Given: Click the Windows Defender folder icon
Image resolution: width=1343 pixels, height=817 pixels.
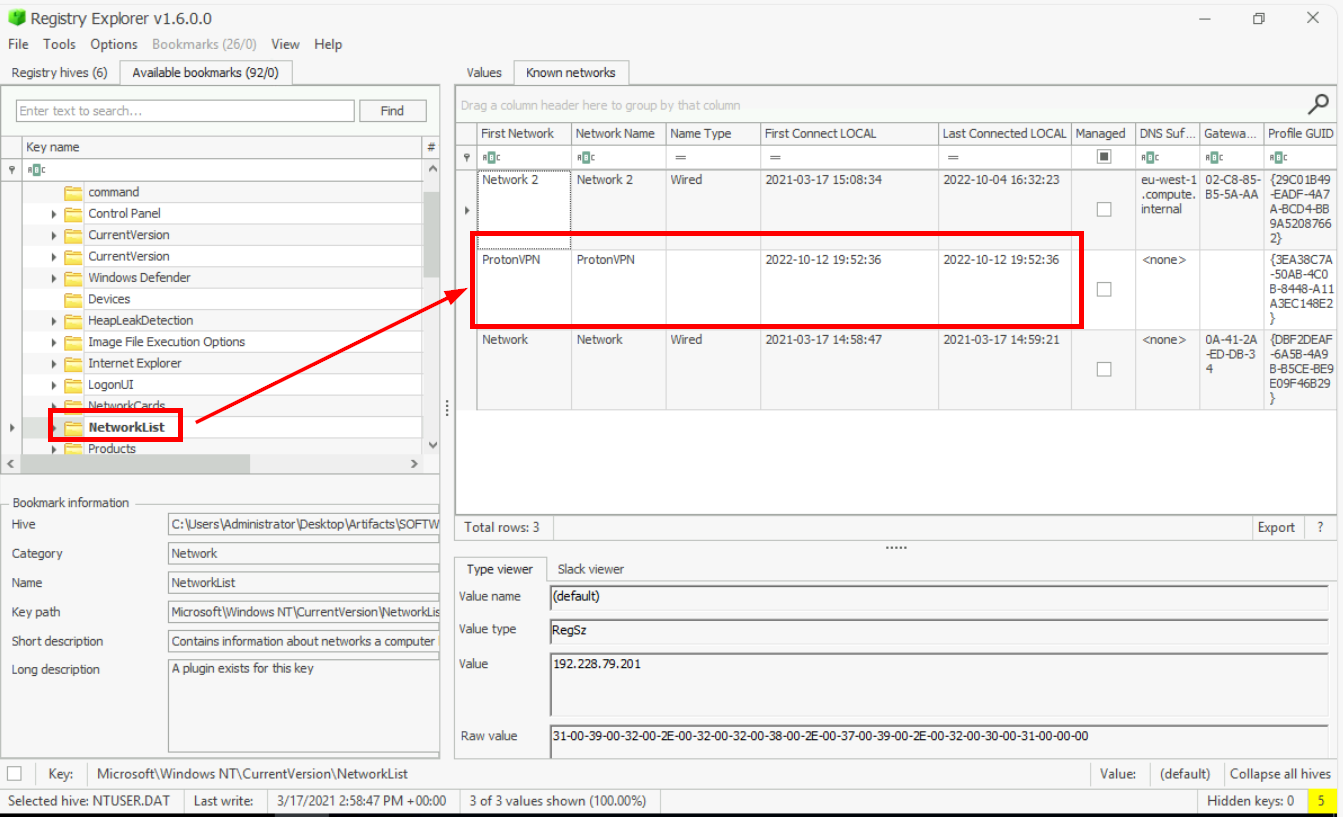Looking at the screenshot, I should 73,278.
